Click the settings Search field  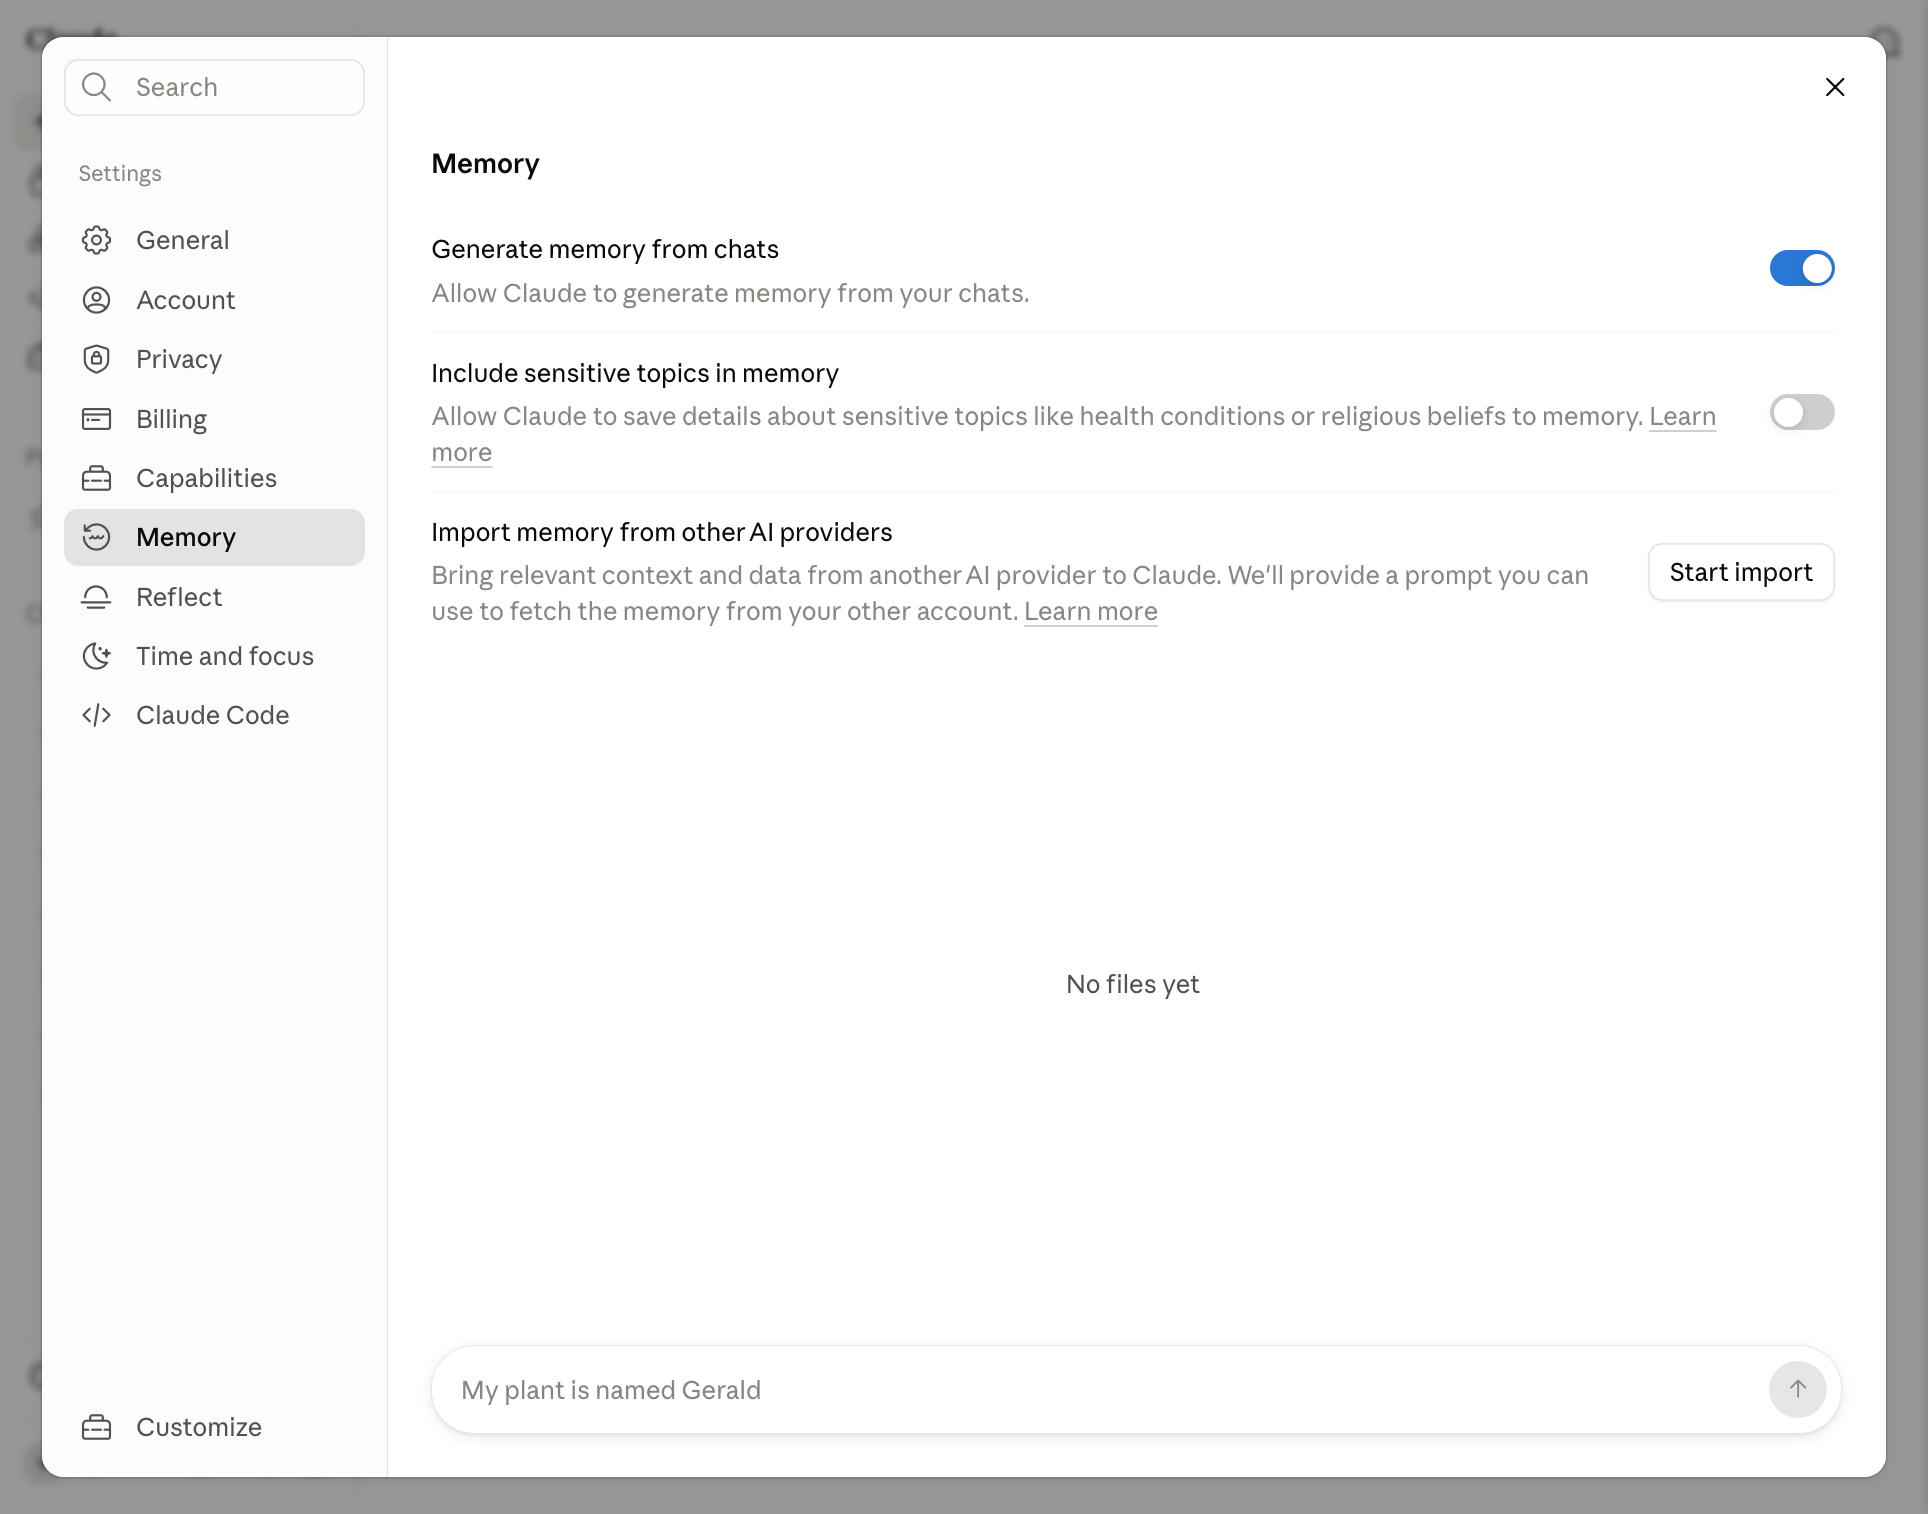point(214,87)
